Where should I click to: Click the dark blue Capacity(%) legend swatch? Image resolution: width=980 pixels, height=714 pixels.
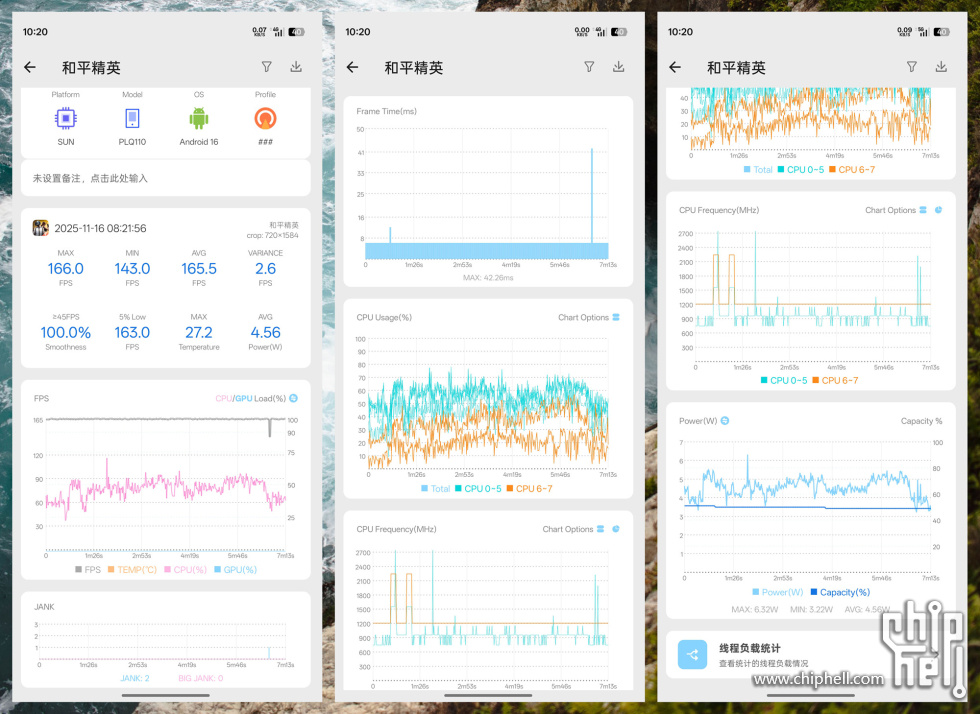[x=814, y=592]
